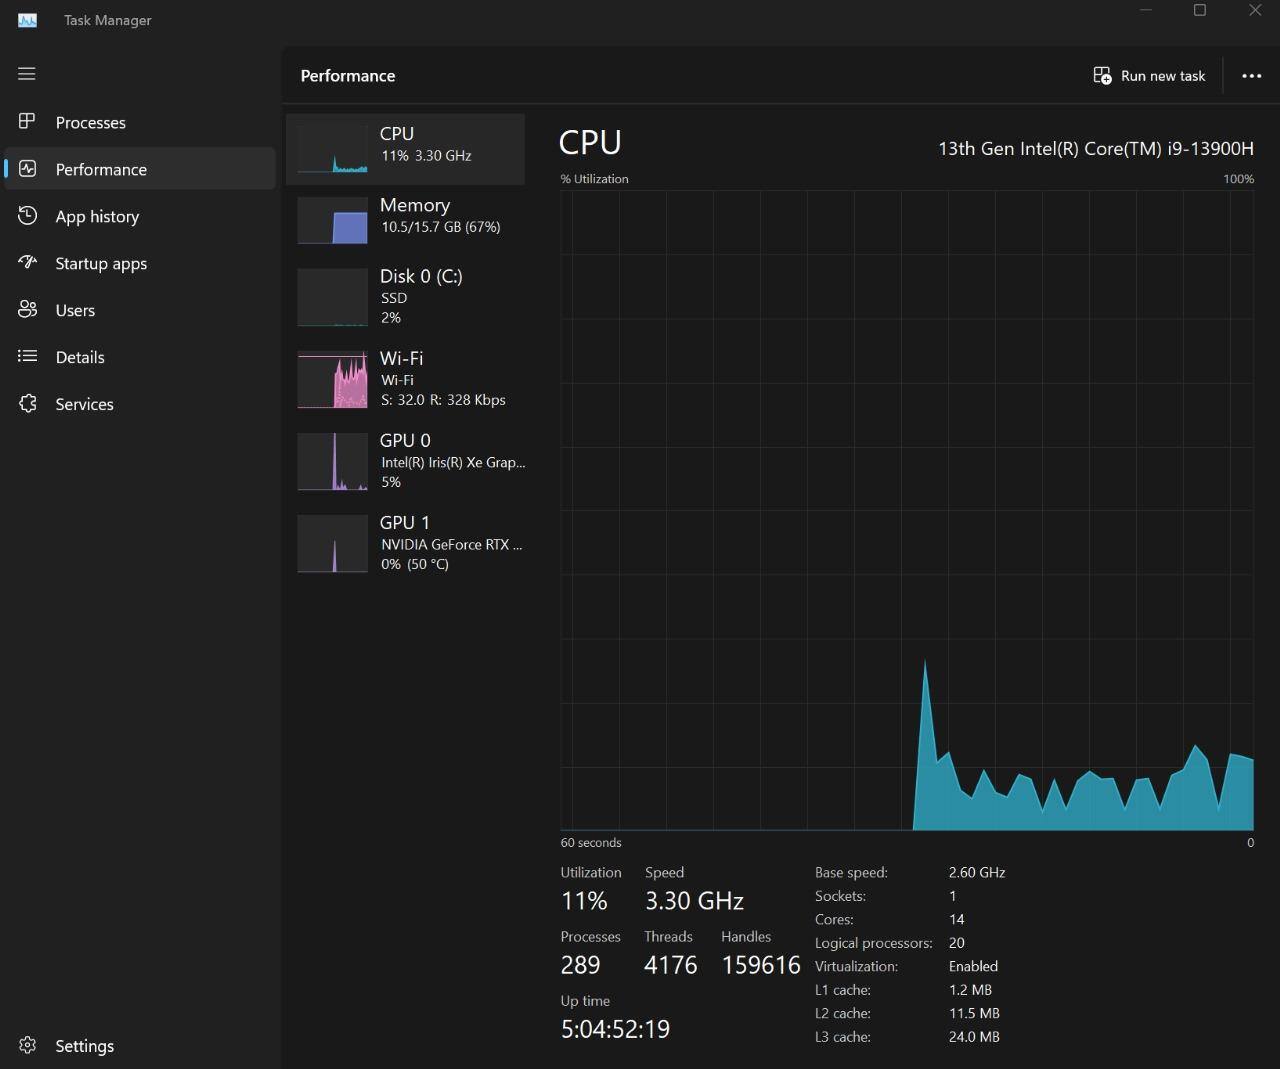Select the Performance tab in sidebar
This screenshot has height=1069, width=1280.
101,169
